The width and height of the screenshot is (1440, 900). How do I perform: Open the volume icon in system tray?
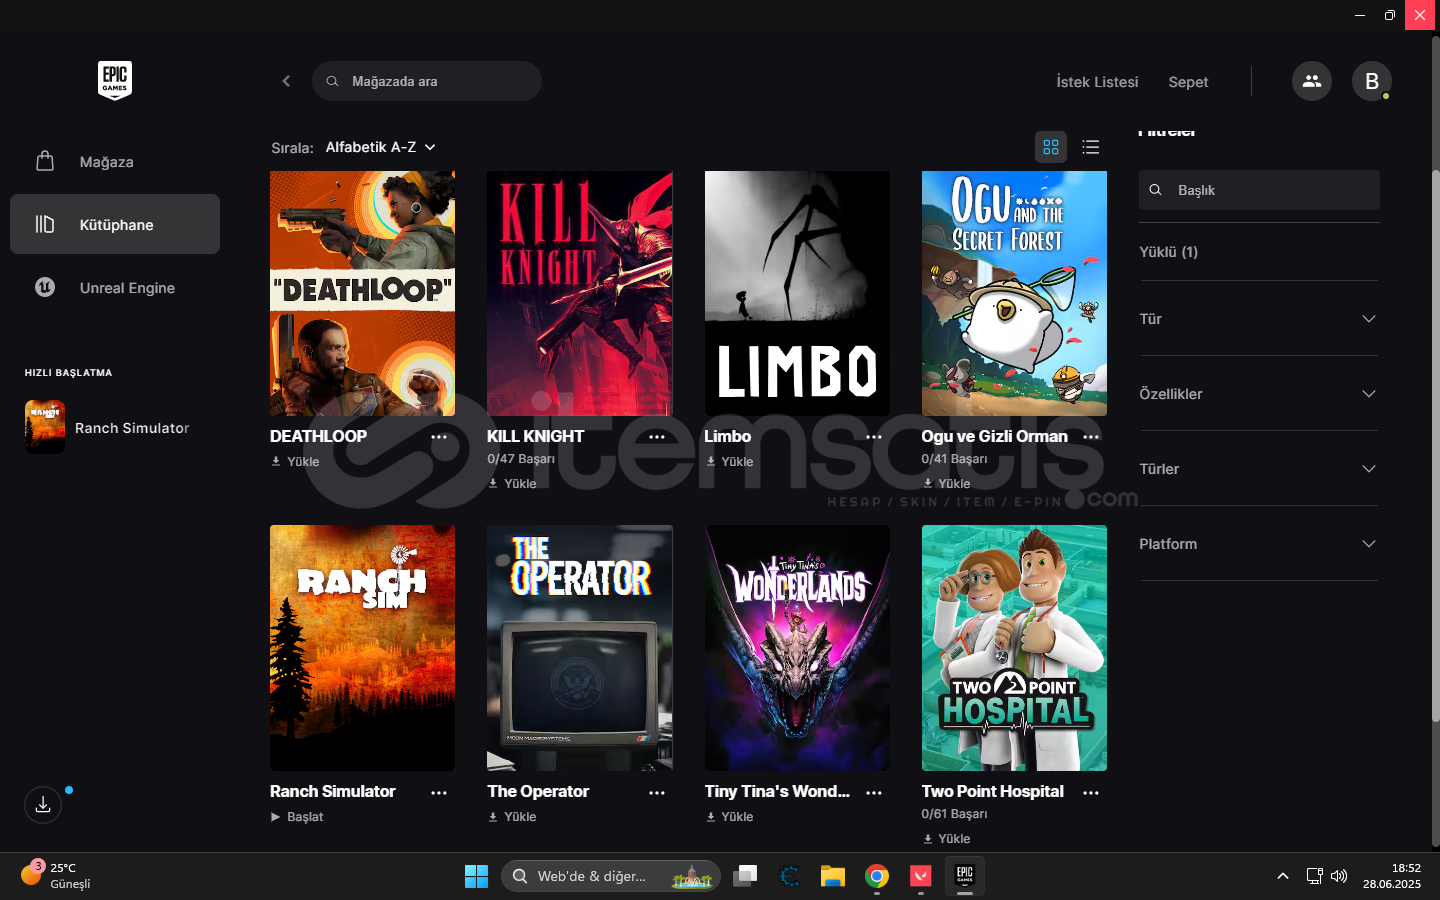tap(1339, 876)
